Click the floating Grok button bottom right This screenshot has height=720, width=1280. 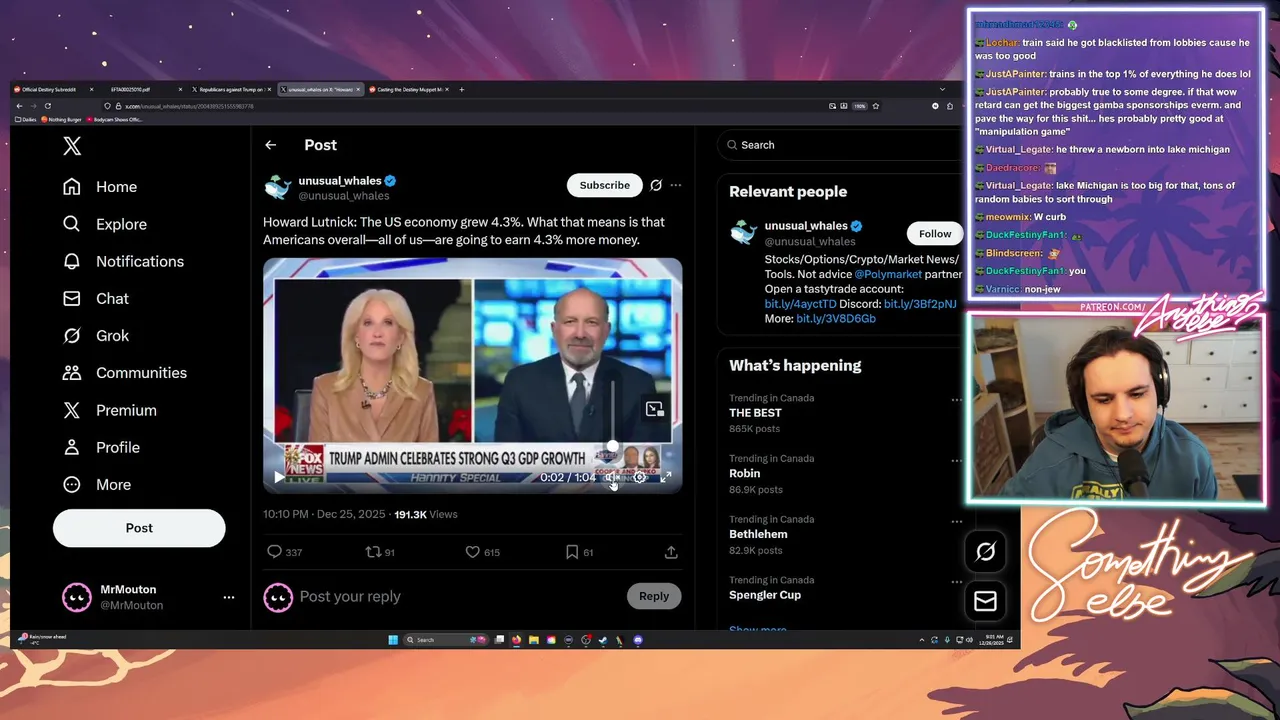tap(985, 552)
